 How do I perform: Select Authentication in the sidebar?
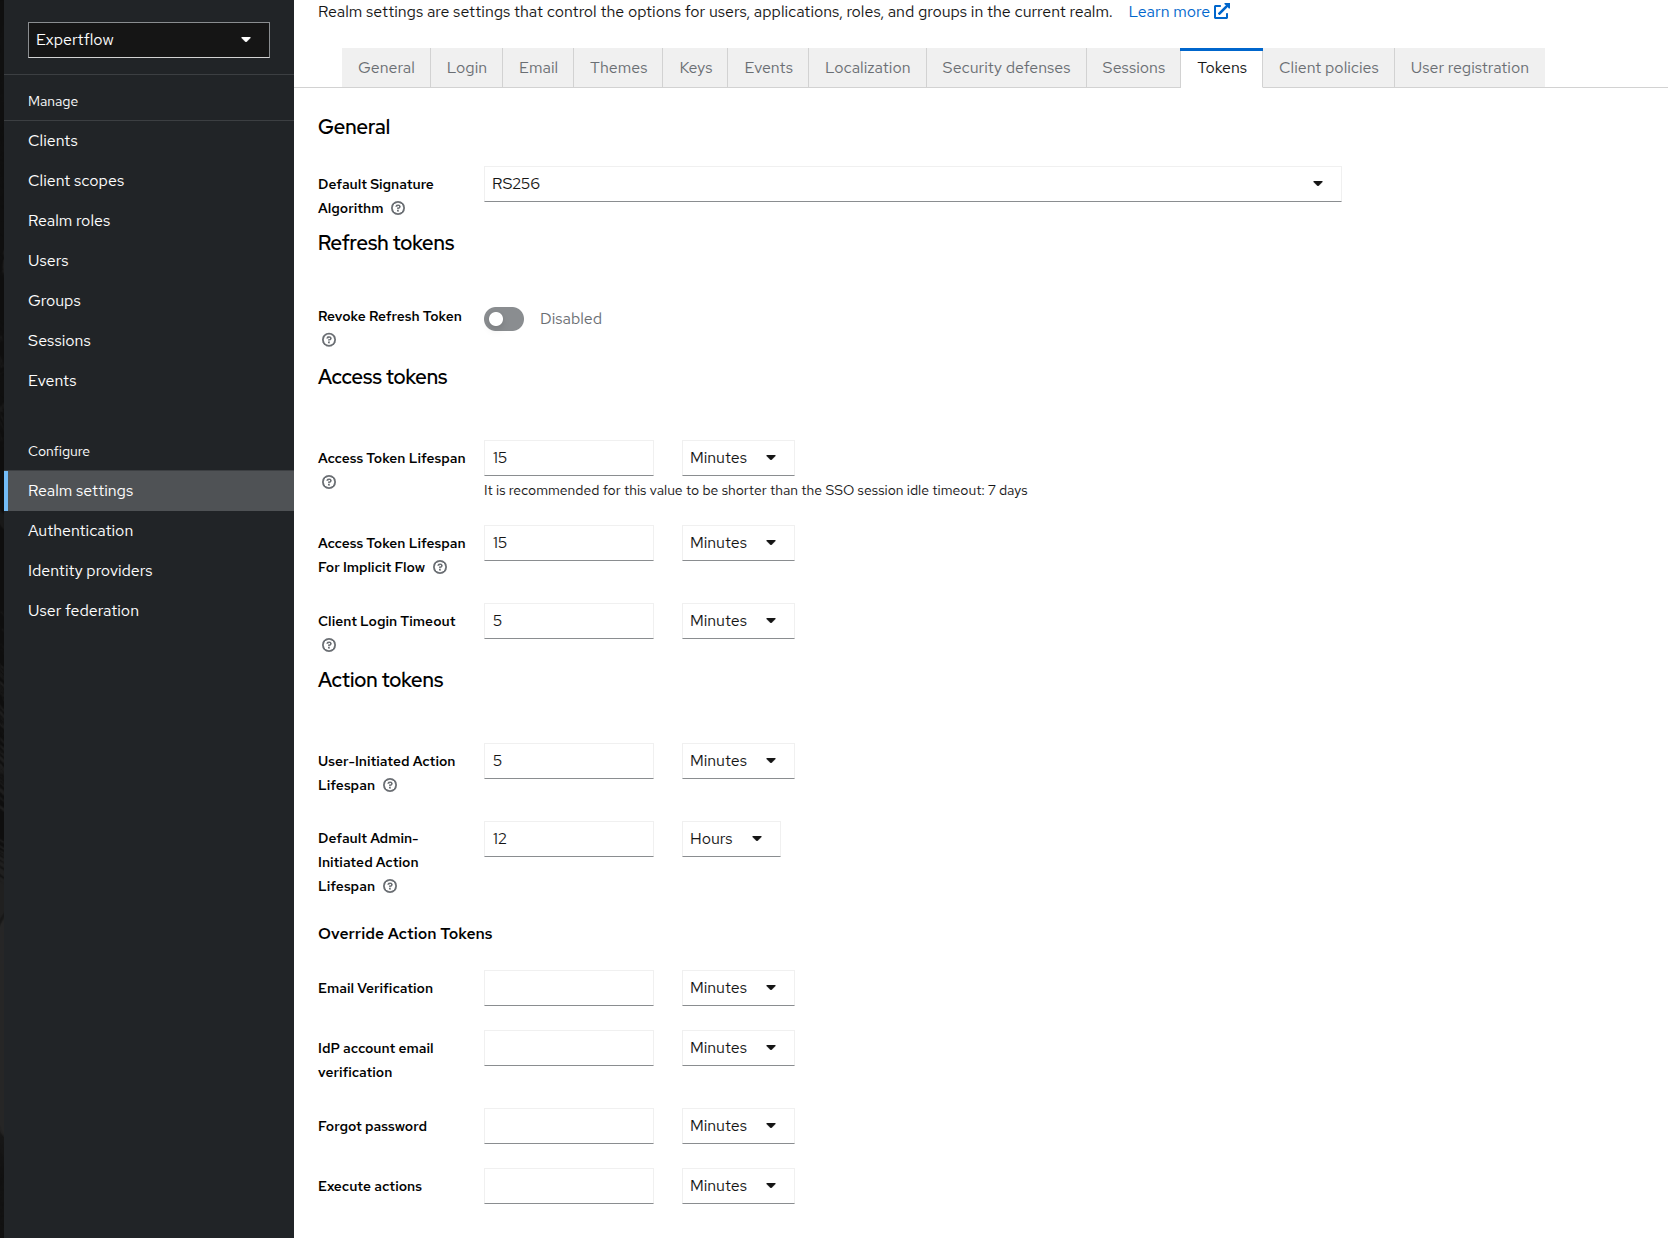tap(80, 530)
